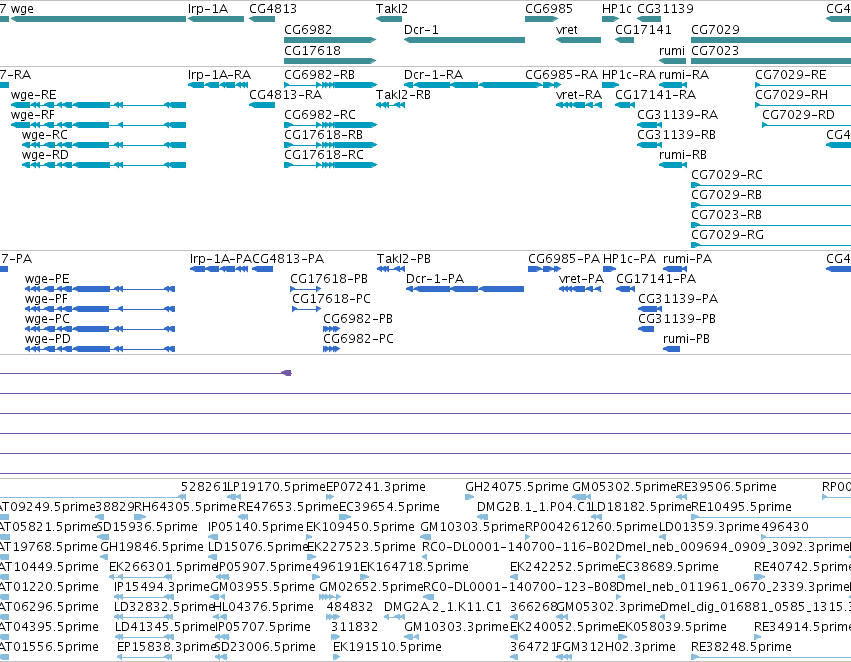851x662 pixels.
Task: Select the wge-RF transcript label
Action: click(x=33, y=114)
